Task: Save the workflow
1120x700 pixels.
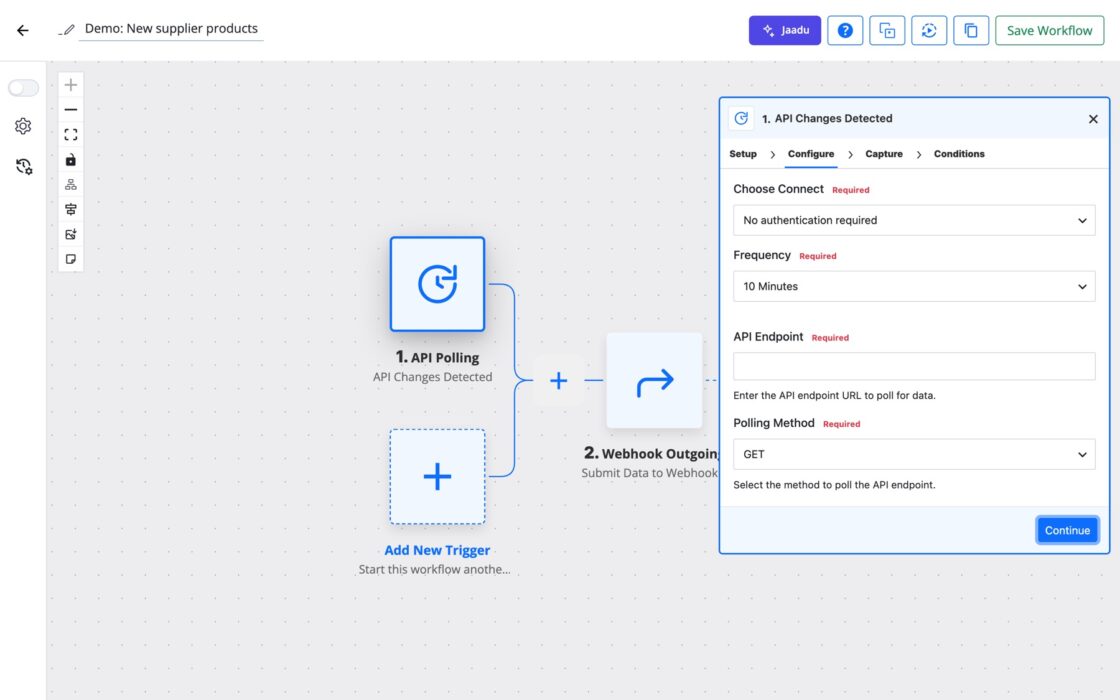Action: click(x=1049, y=30)
